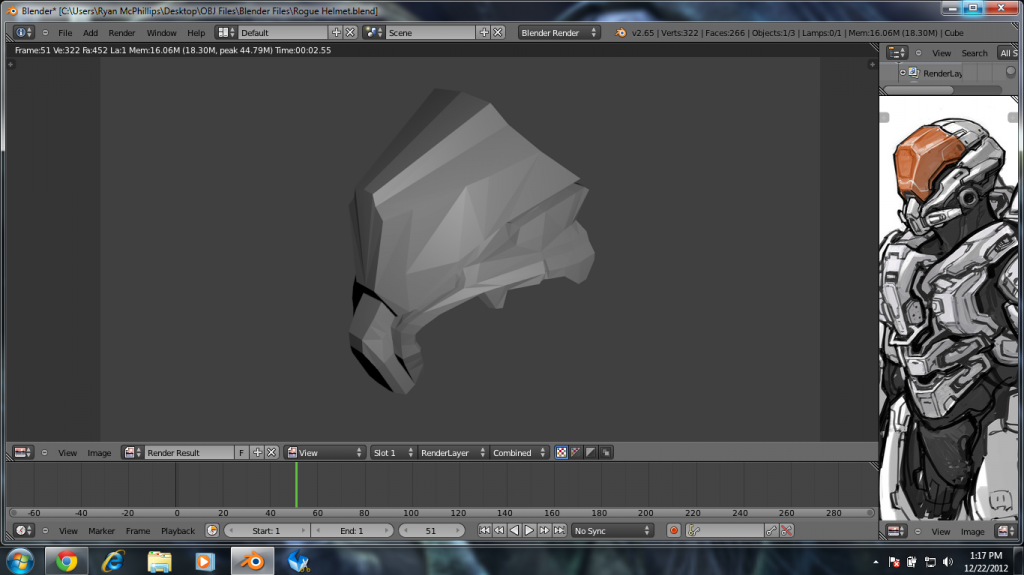
Task: Open the timeline Marker menu
Action: coord(101,530)
